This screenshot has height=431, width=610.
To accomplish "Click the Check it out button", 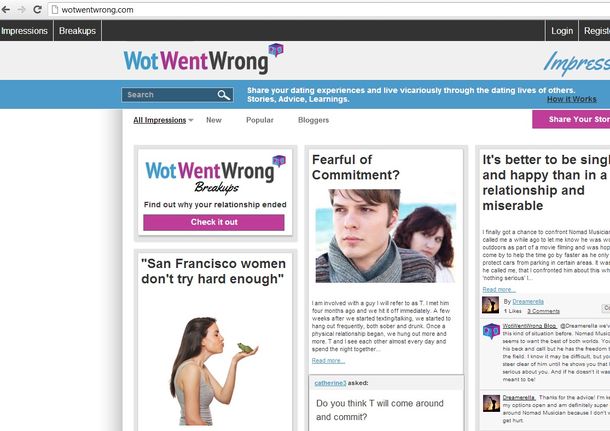I will click(x=214, y=223).
